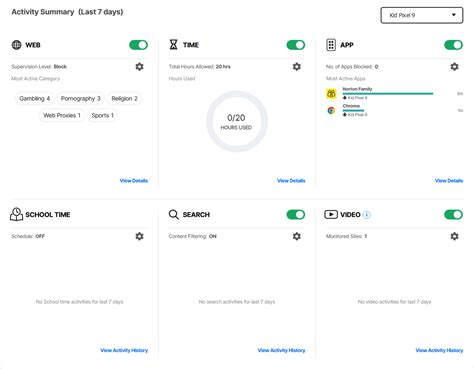Toggle Time supervision off
This screenshot has height=369, width=474.
pyautogui.click(x=296, y=45)
